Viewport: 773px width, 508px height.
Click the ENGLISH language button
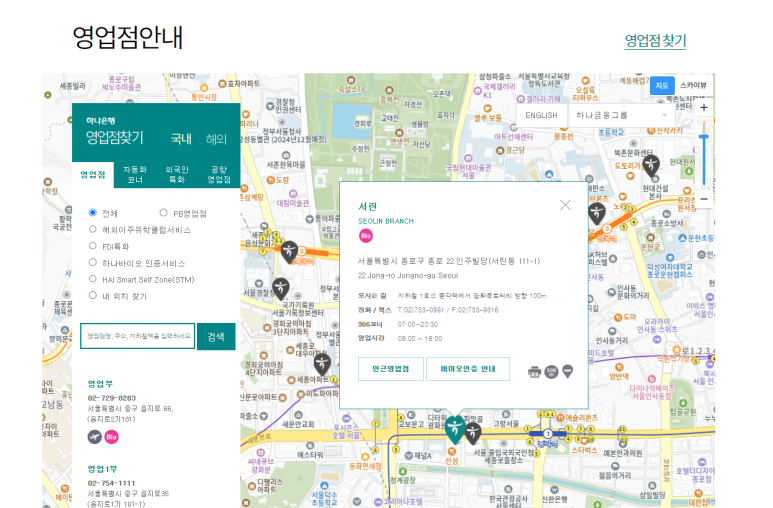tap(541, 115)
